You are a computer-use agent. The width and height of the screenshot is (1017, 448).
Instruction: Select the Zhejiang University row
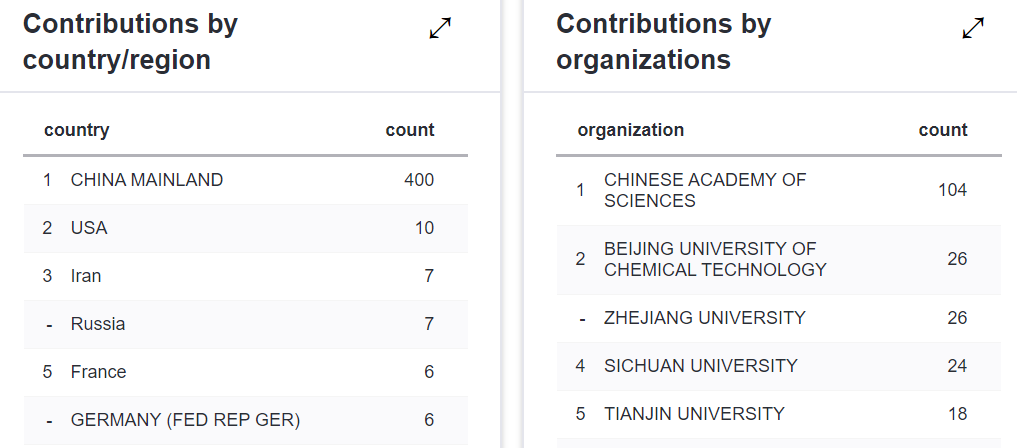click(x=705, y=318)
